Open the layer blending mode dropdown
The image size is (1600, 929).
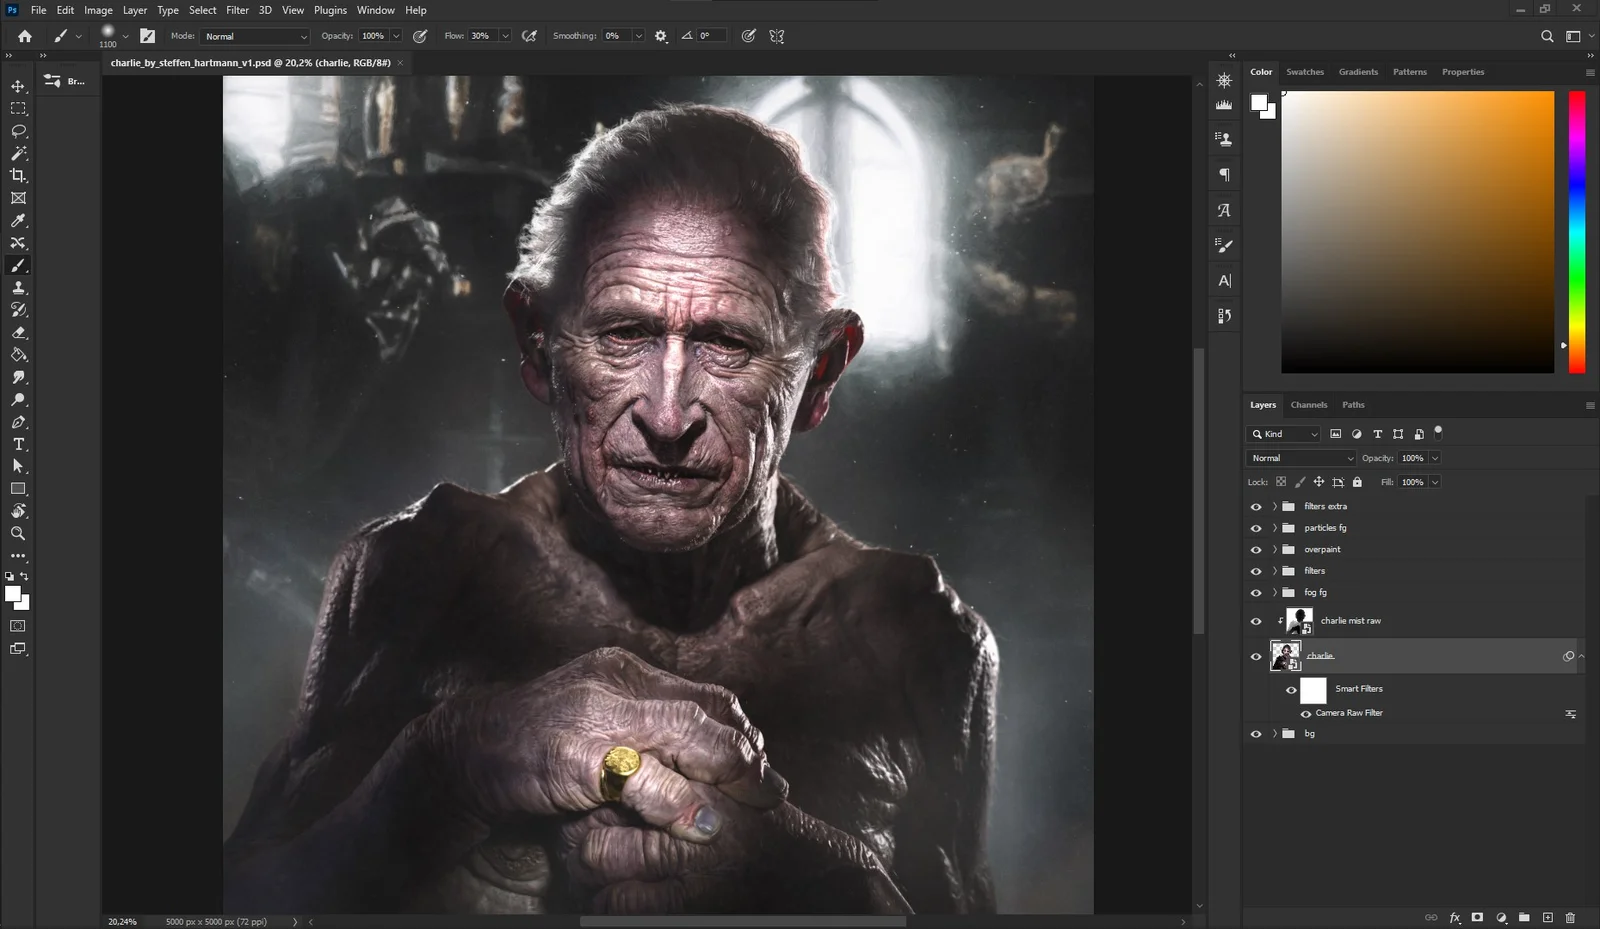pos(1300,457)
